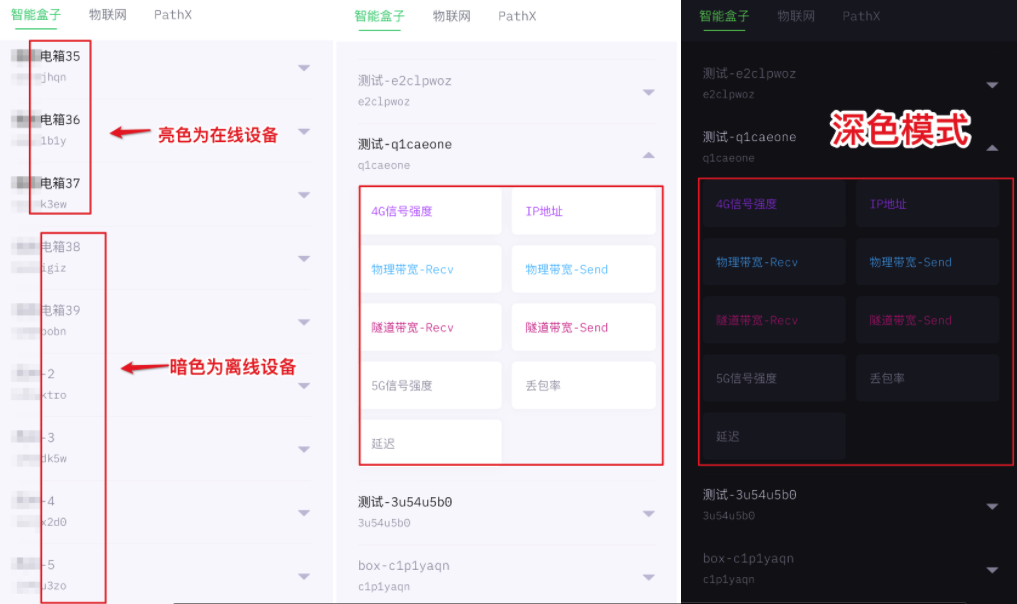This screenshot has width=1017, height=604.
Task: Expand 测试-e2clpwoz in the dark mode panel
Action: 991,85
